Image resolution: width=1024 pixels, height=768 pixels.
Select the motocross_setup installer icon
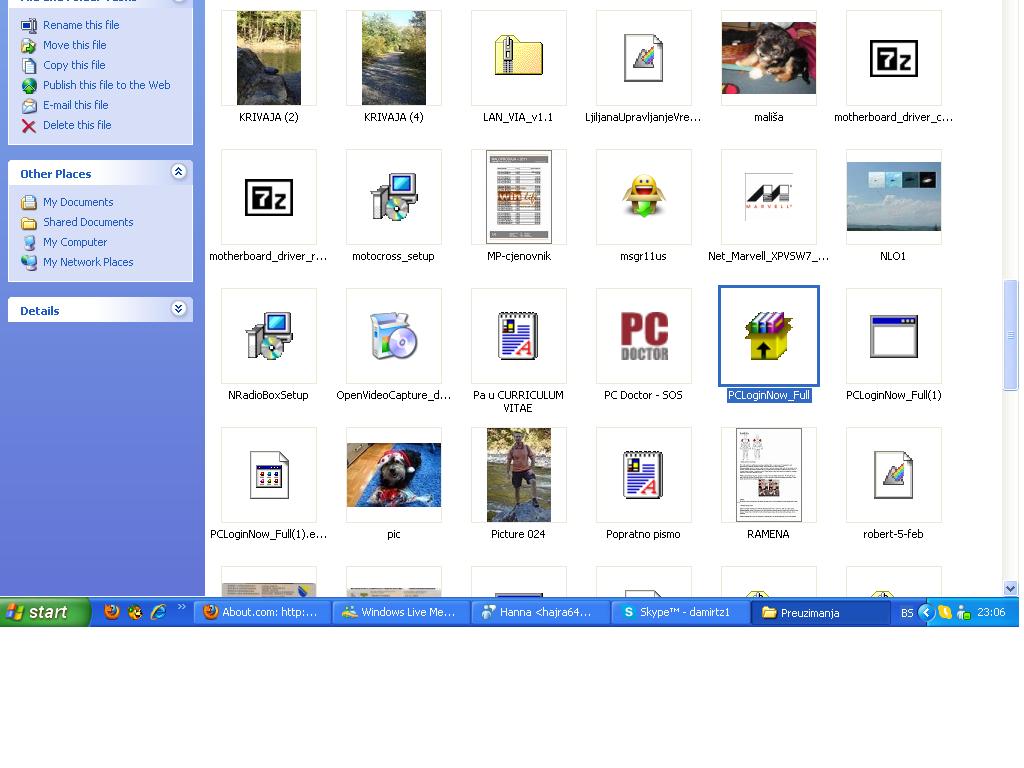393,197
